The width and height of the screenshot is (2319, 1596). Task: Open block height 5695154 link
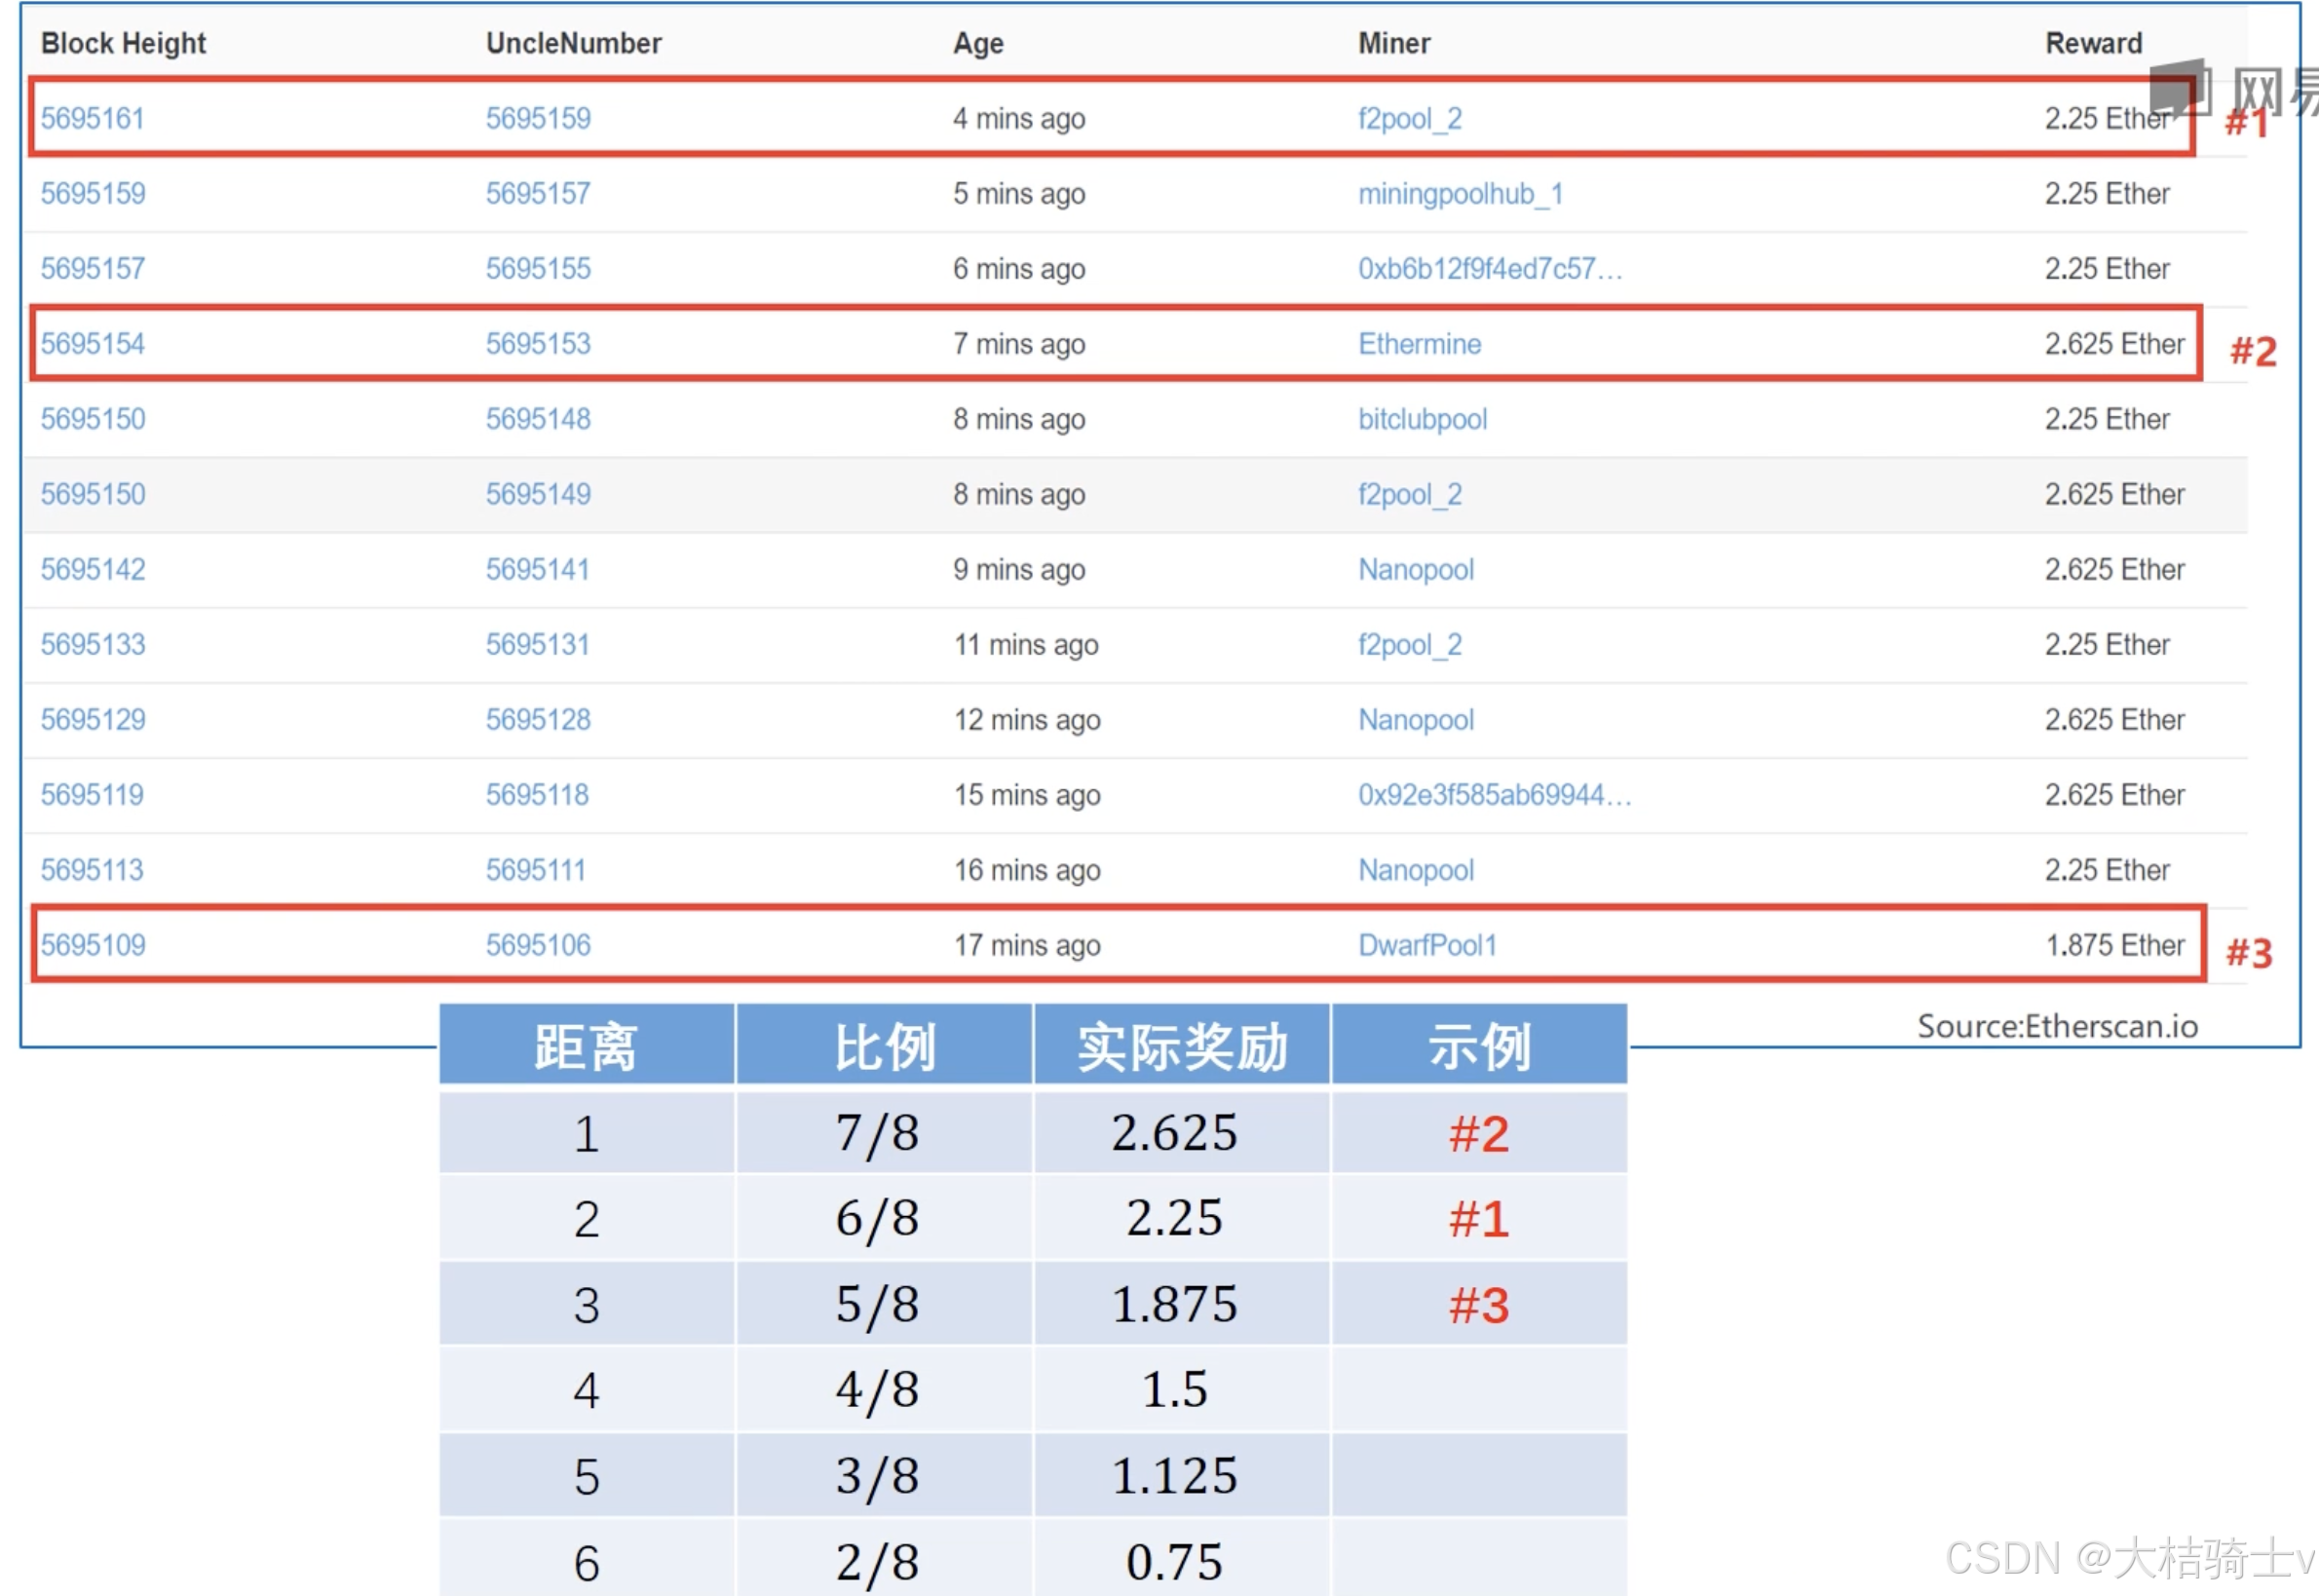[x=92, y=343]
